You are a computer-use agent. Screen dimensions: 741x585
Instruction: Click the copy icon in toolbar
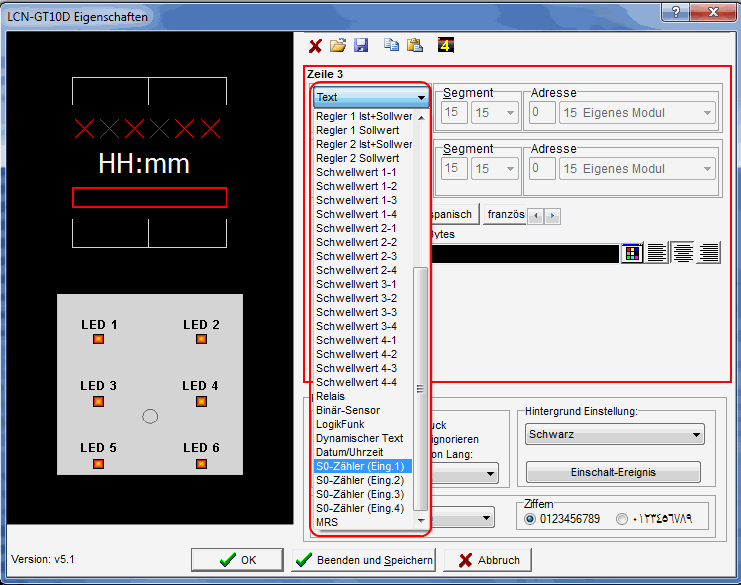pos(392,46)
